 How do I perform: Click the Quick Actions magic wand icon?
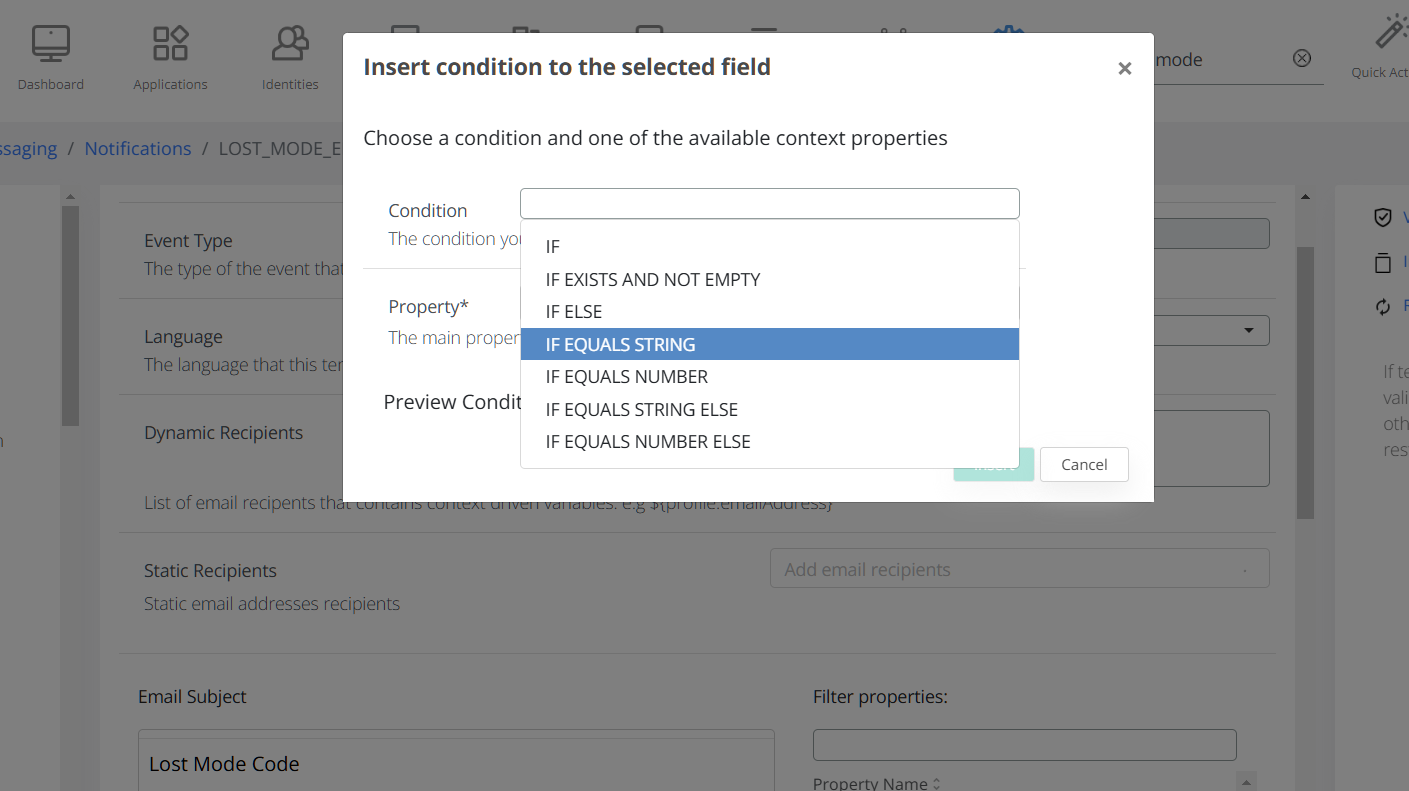[1390, 33]
